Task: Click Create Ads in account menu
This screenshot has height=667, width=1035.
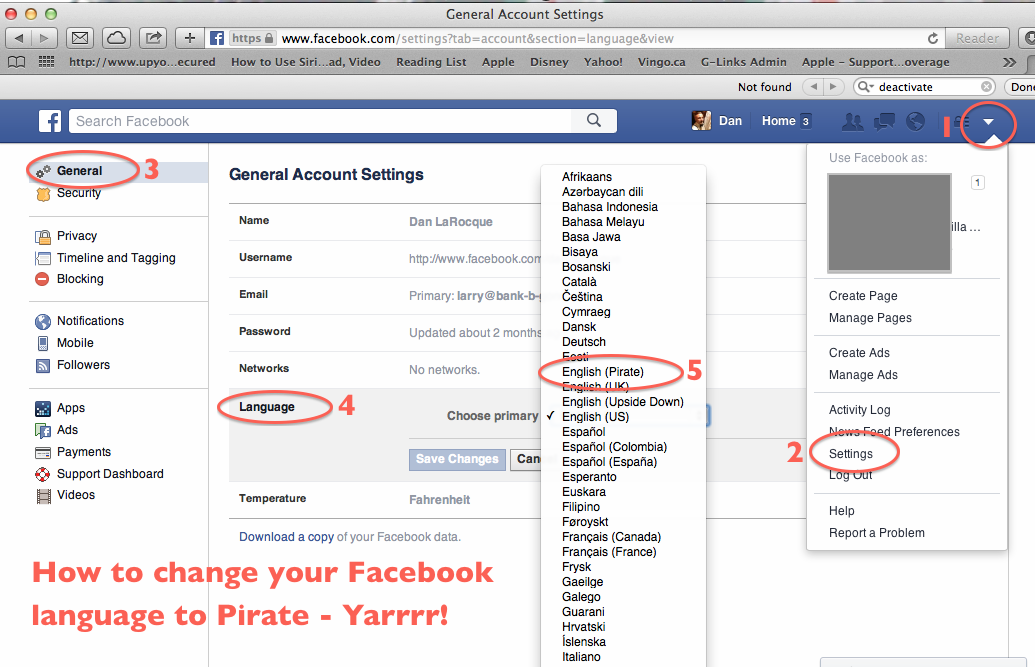Action: coord(859,353)
